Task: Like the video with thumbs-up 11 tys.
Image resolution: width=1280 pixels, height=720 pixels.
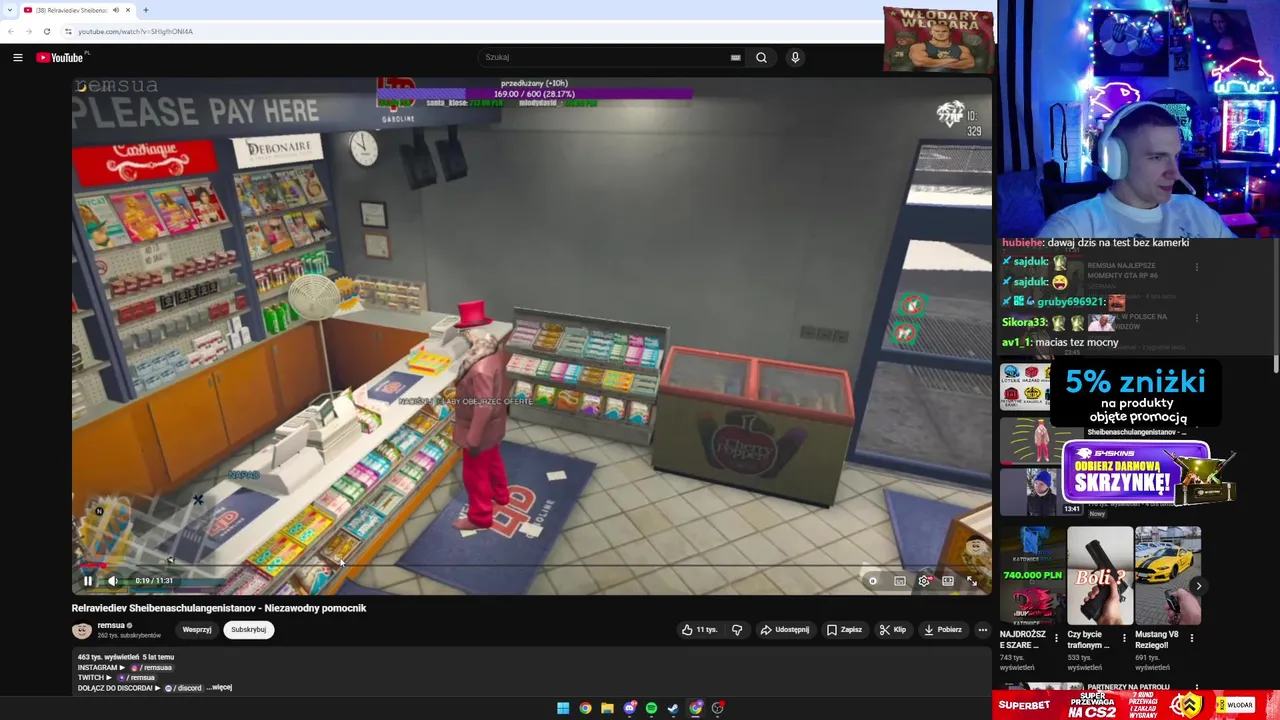Action: coord(700,630)
